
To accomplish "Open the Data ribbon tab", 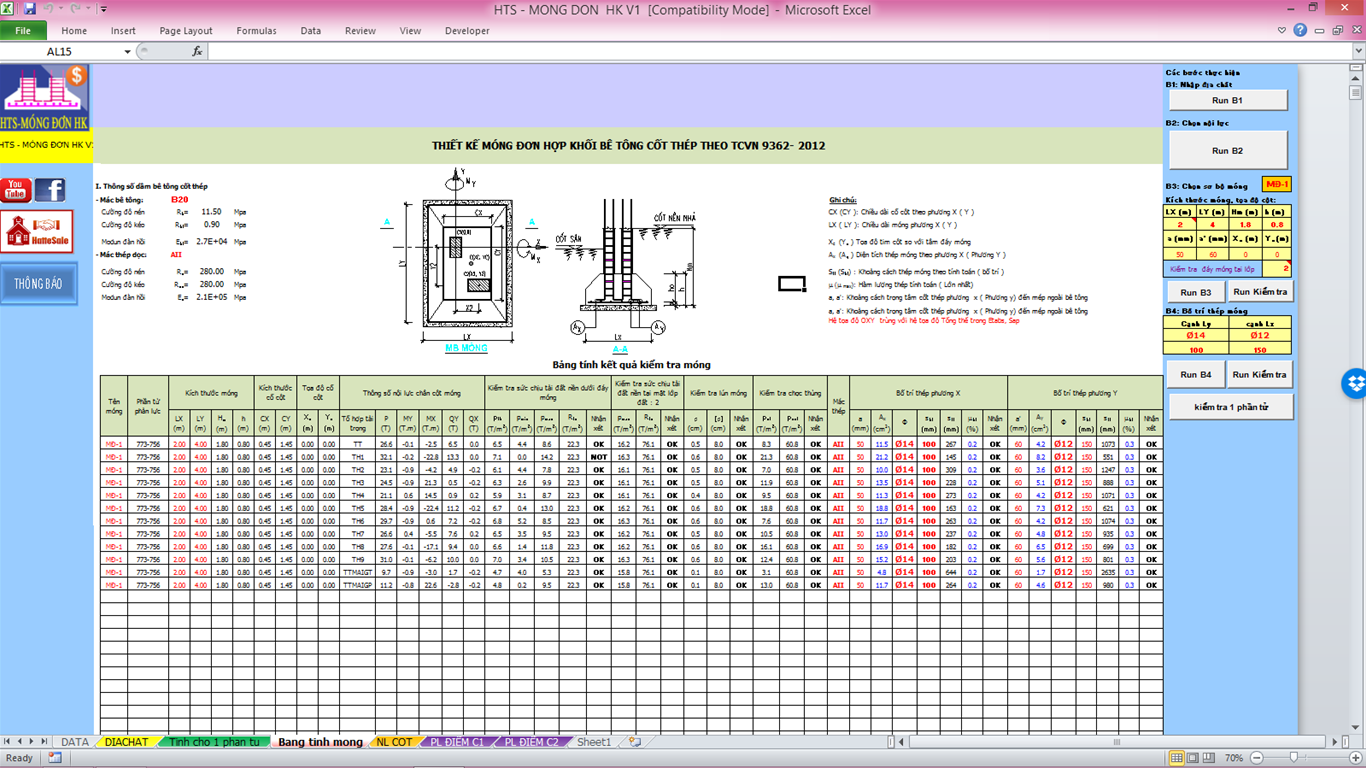I will click(311, 31).
